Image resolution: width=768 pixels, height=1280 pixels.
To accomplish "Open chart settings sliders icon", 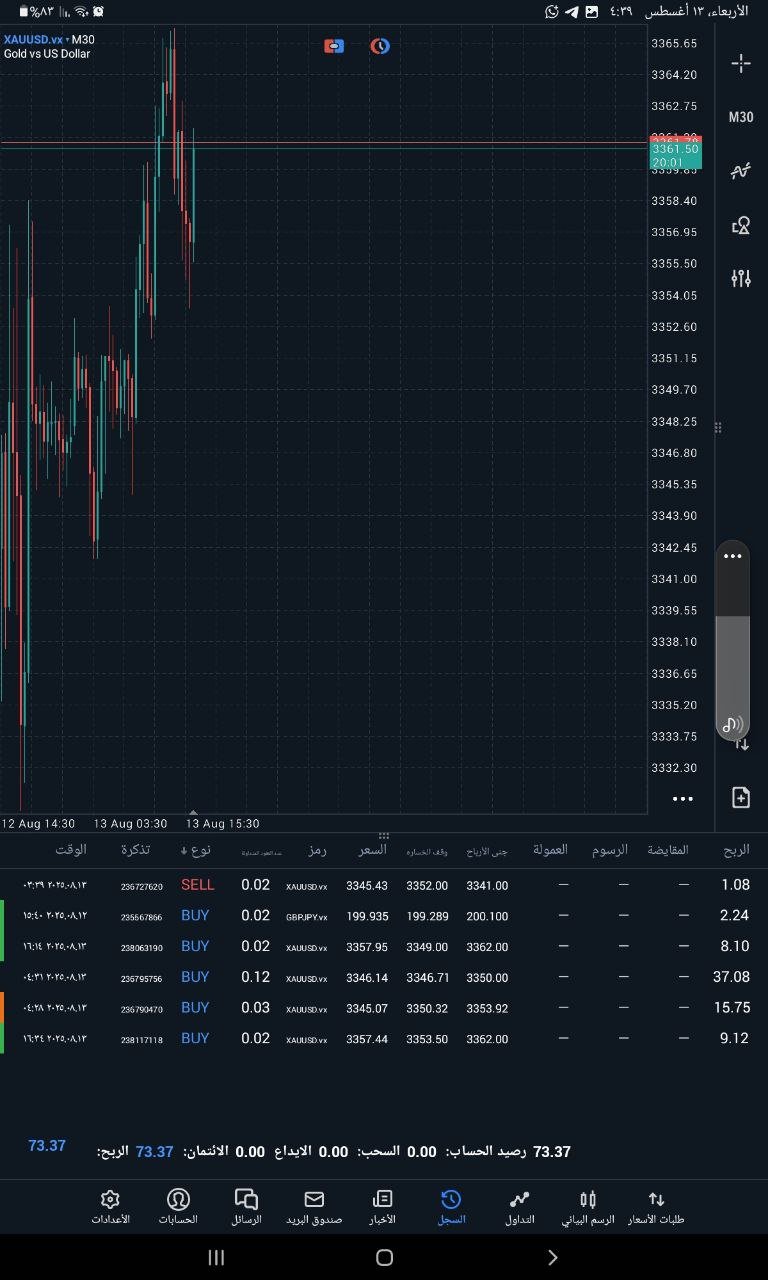I will pos(741,278).
